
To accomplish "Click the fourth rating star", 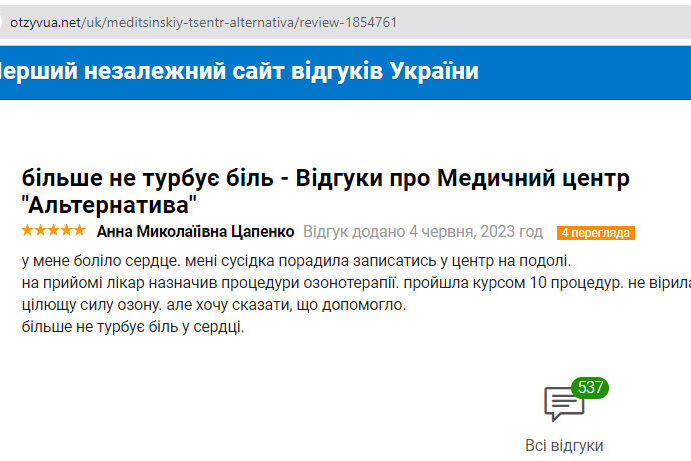I will pyautogui.click(x=66, y=231).
